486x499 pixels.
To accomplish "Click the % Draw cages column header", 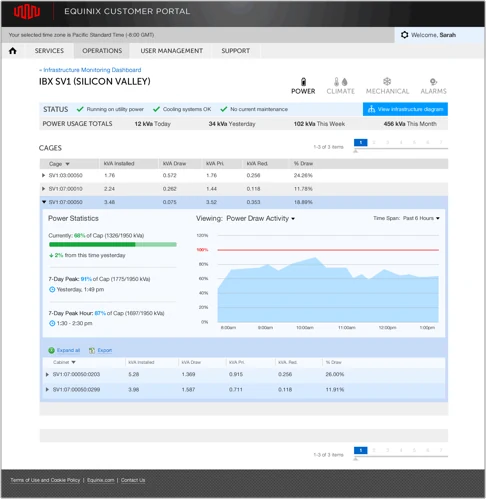I will [x=303, y=163].
